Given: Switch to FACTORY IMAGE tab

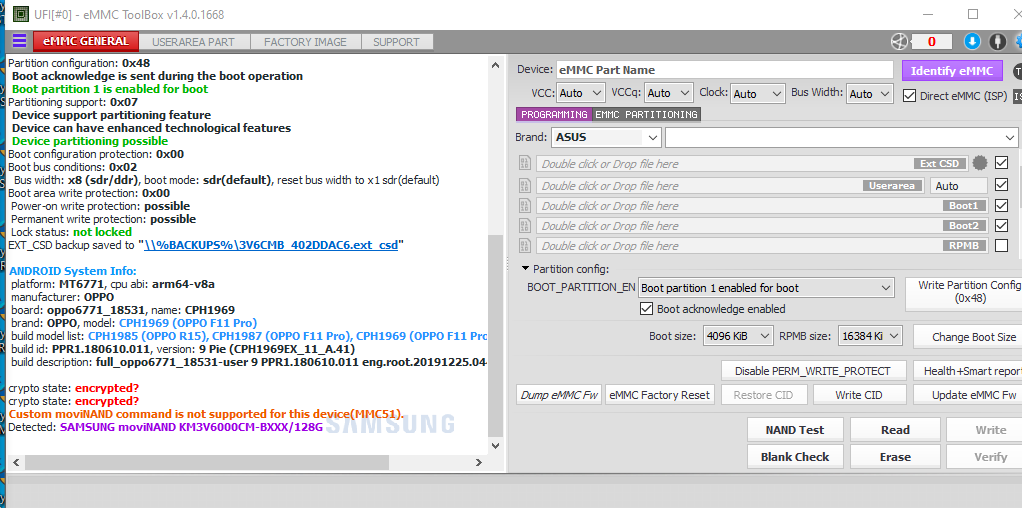Looking at the screenshot, I should pos(305,42).
